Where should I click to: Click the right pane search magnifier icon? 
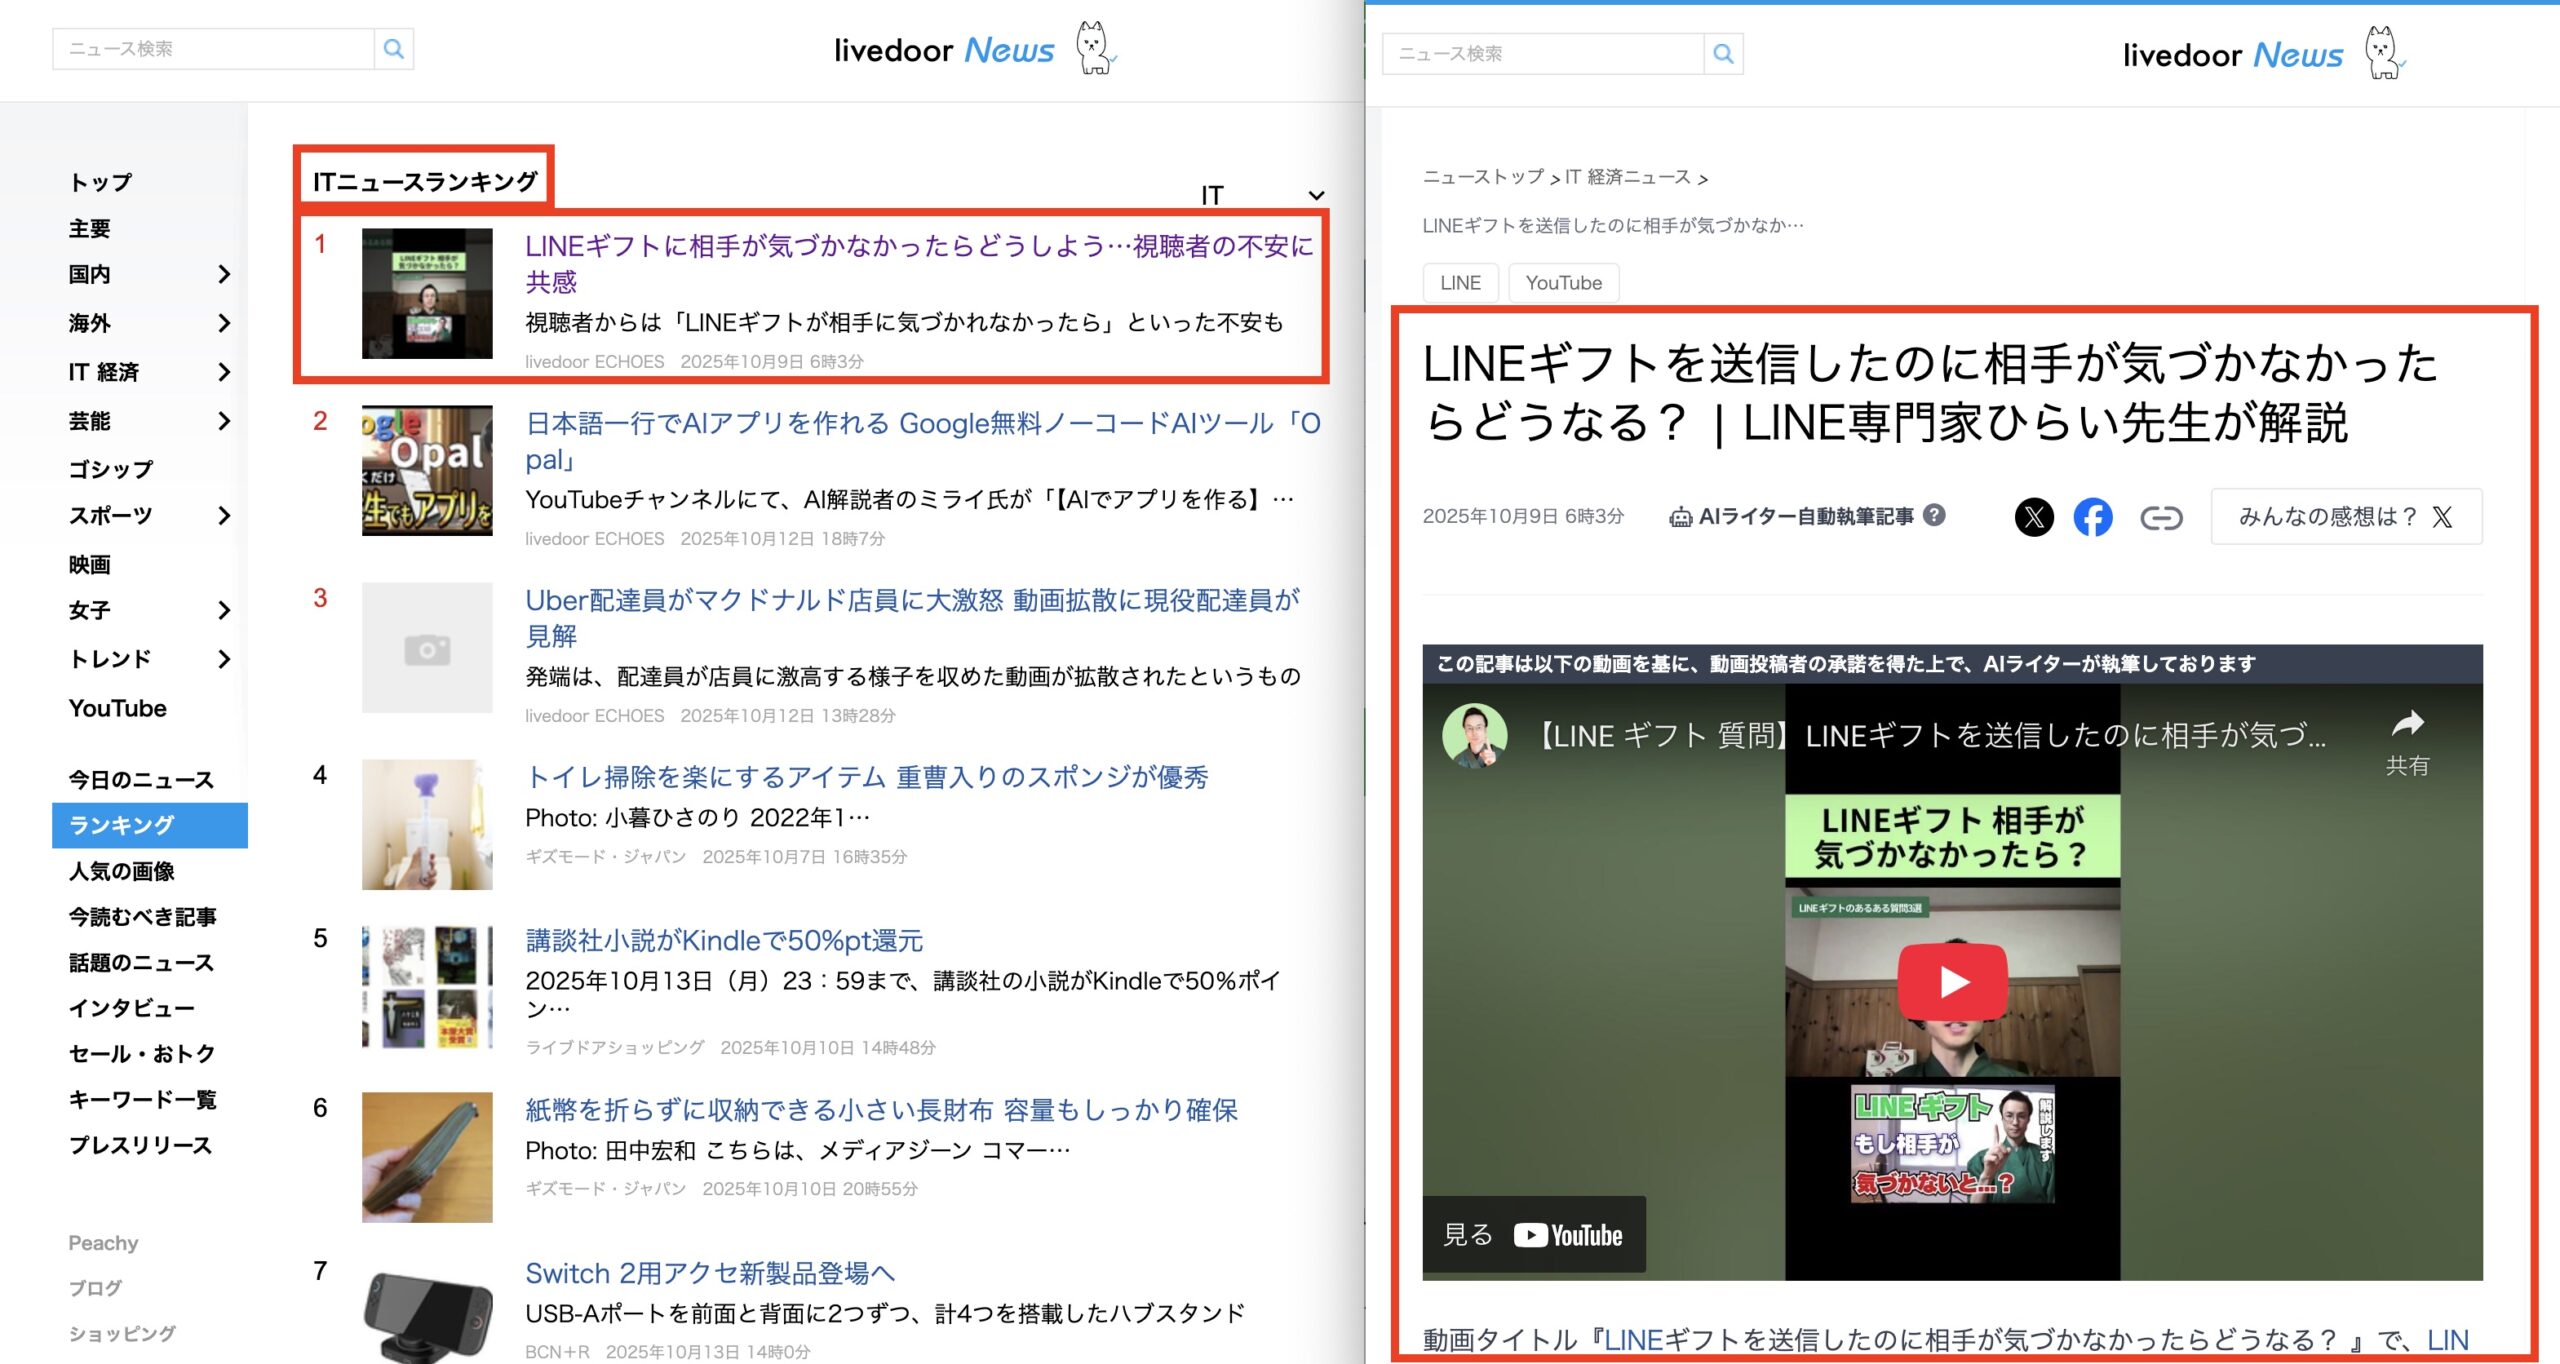pos(1723,54)
